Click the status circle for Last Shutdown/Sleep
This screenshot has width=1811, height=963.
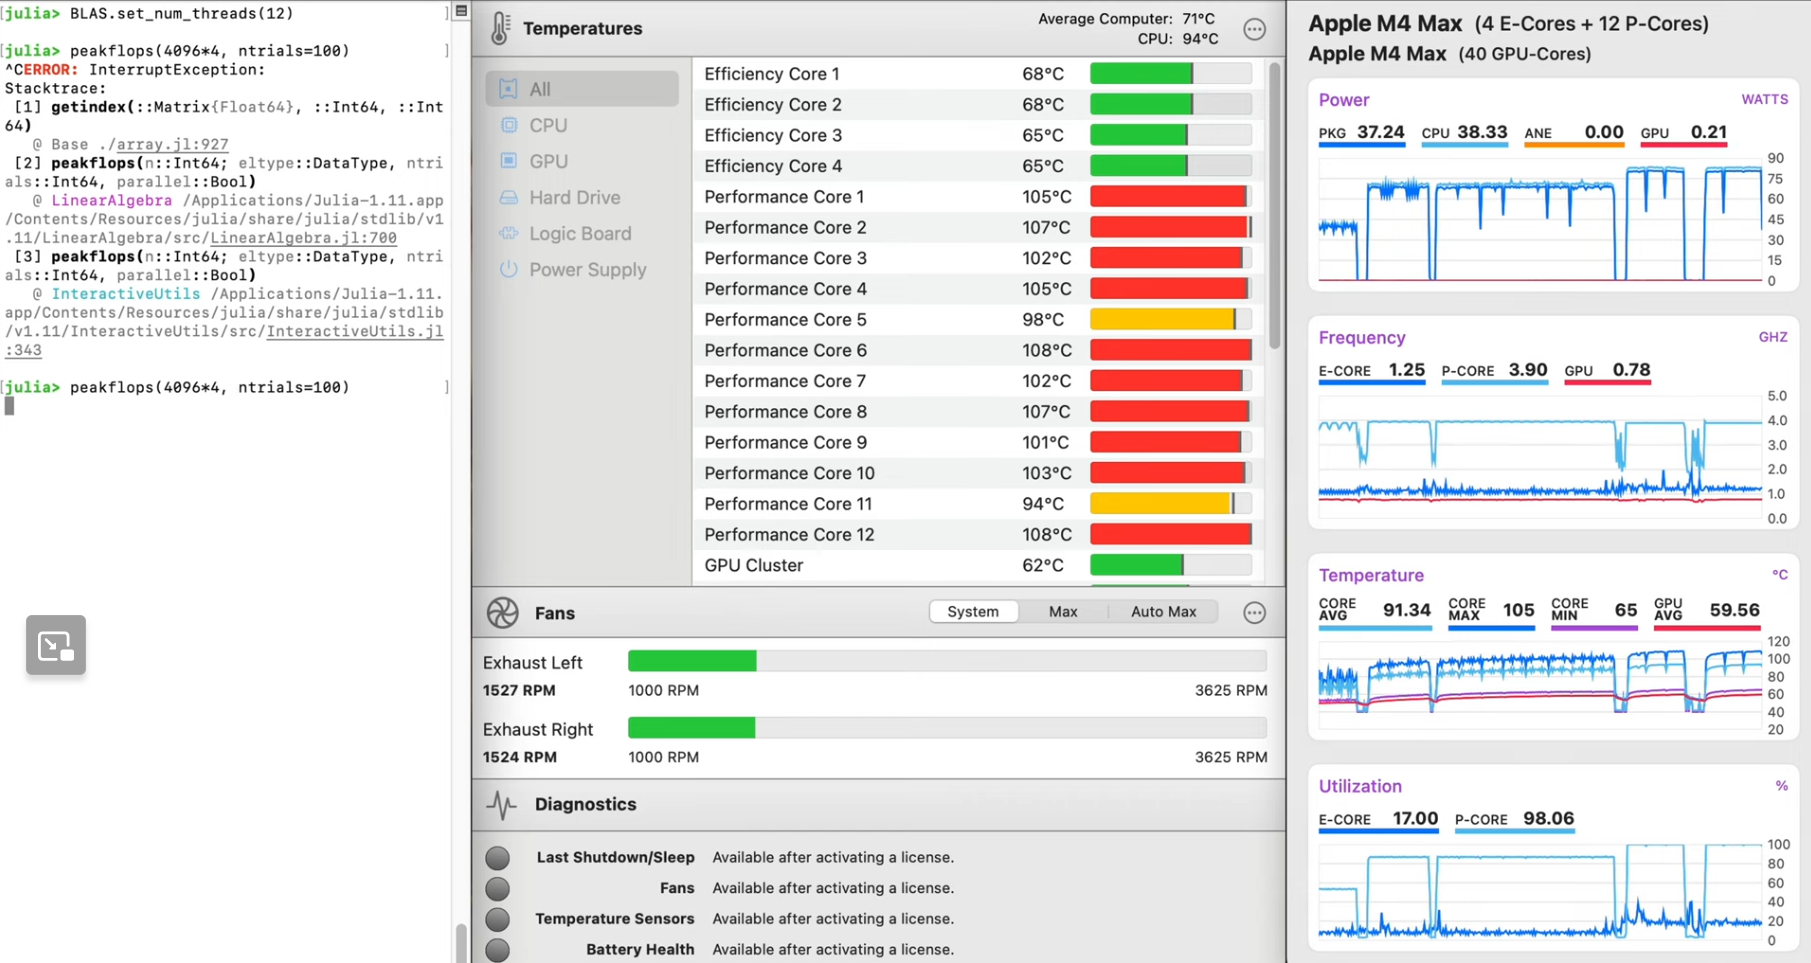point(497,858)
